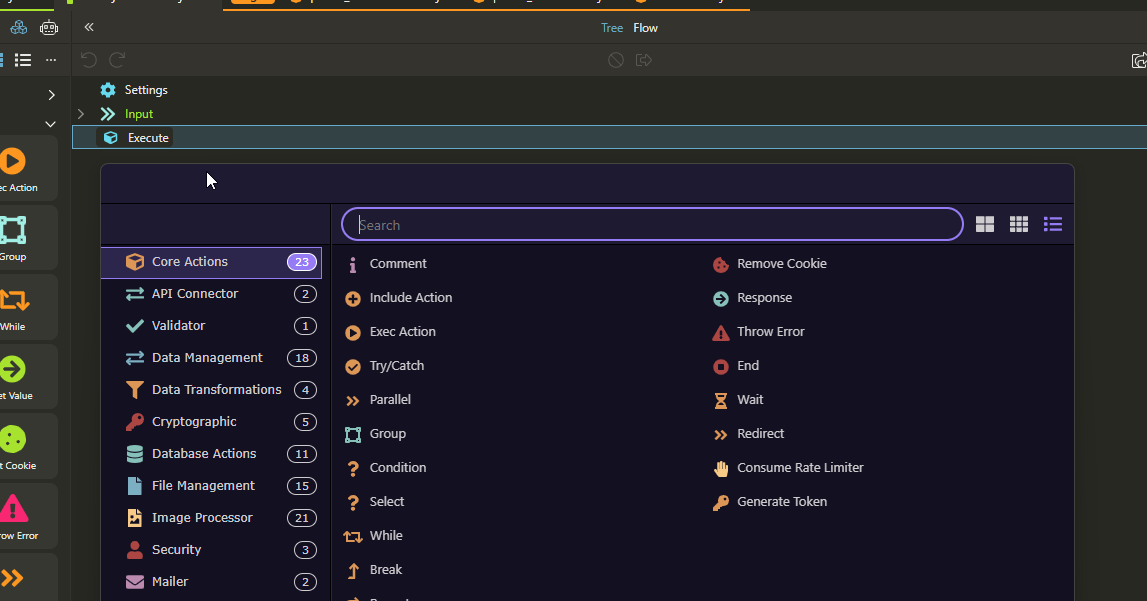Viewport: 1147px width, 601px height.
Task: Select the Exec Action item in the list
Action: [402, 332]
